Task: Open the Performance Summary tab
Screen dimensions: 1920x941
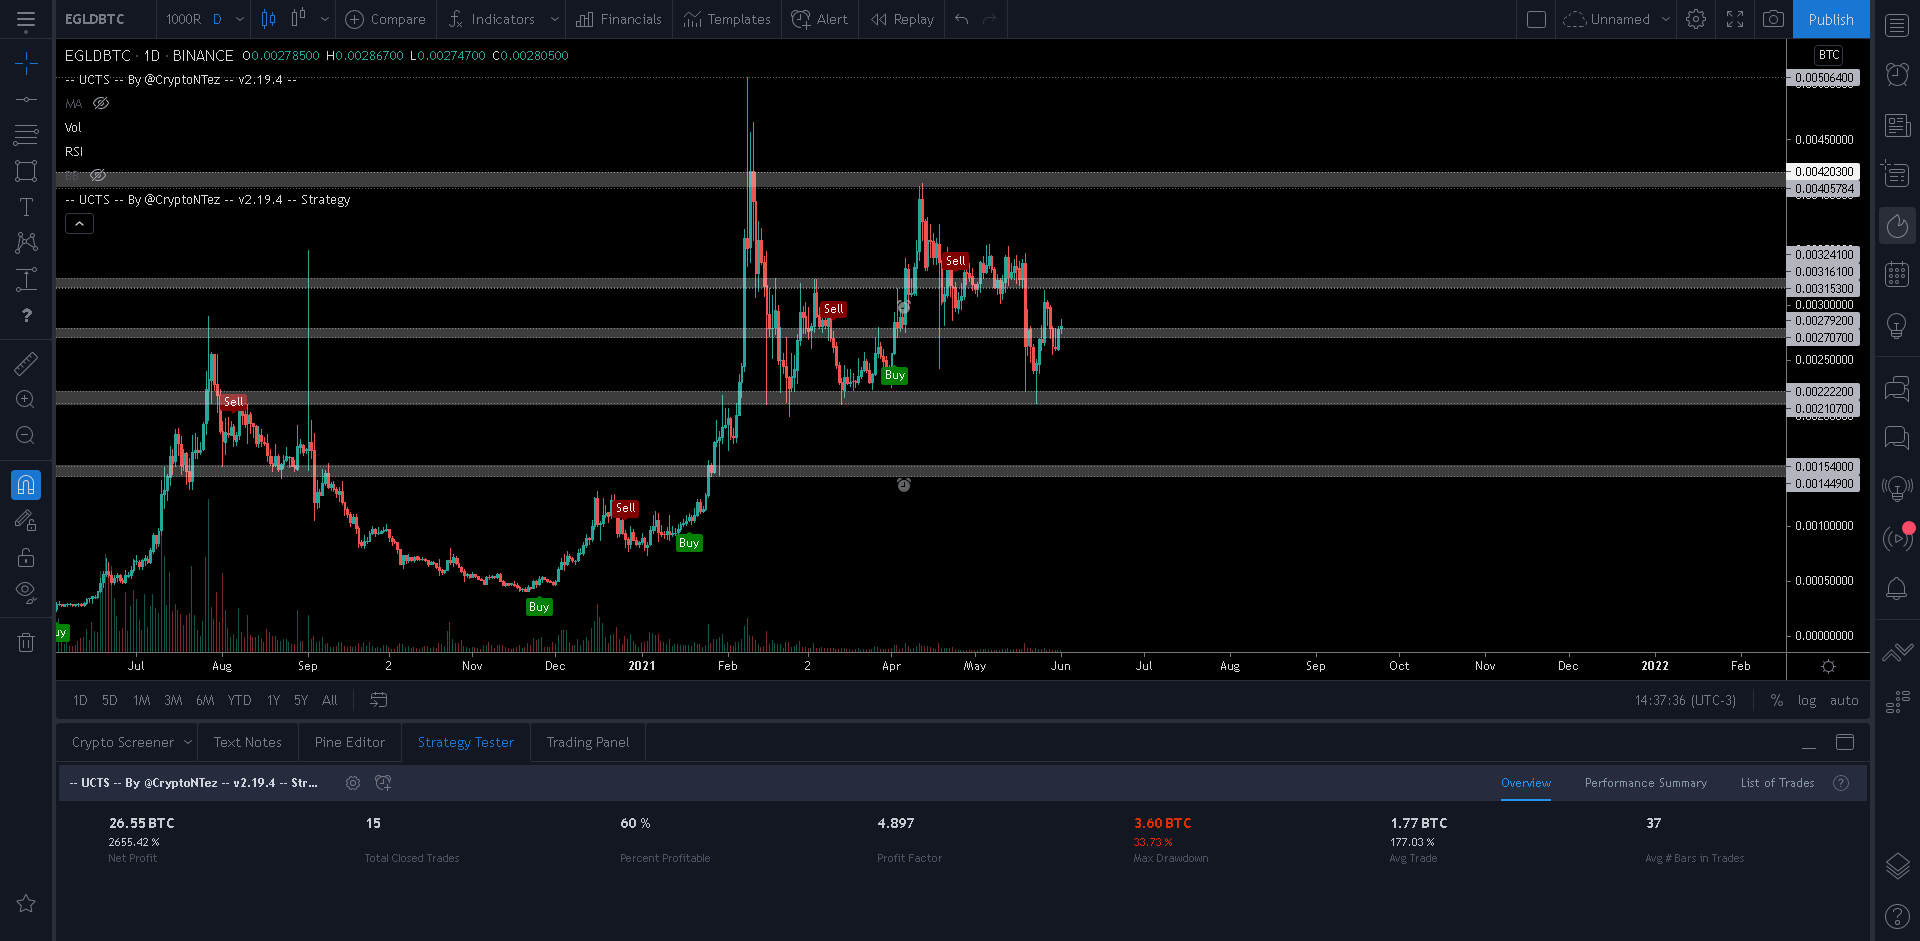Action: (1645, 783)
